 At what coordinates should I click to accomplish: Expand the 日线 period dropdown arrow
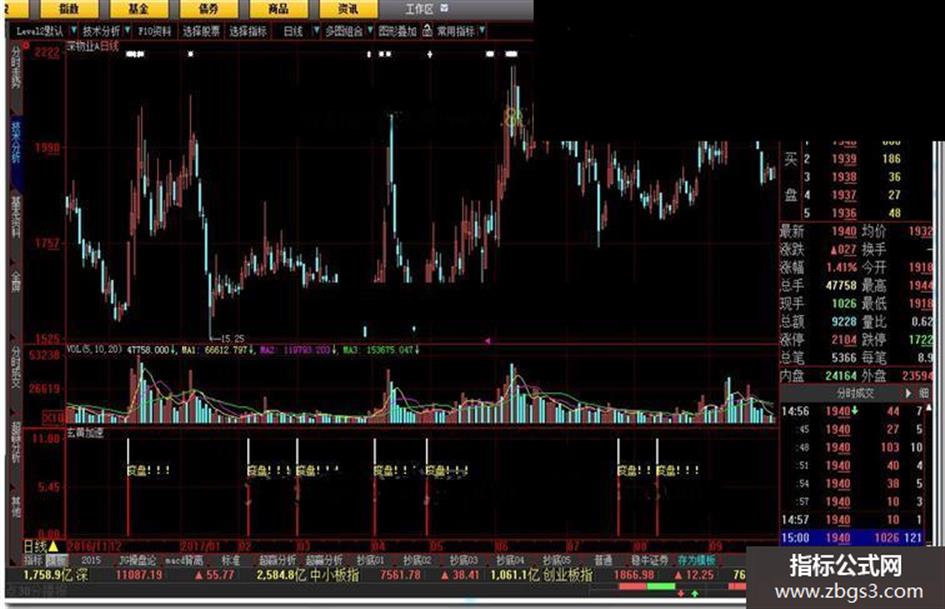316,30
